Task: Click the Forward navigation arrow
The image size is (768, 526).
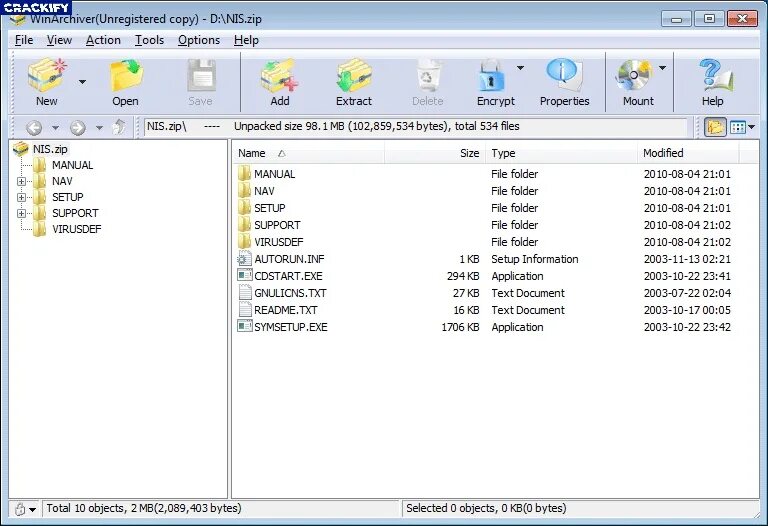Action: point(77,128)
